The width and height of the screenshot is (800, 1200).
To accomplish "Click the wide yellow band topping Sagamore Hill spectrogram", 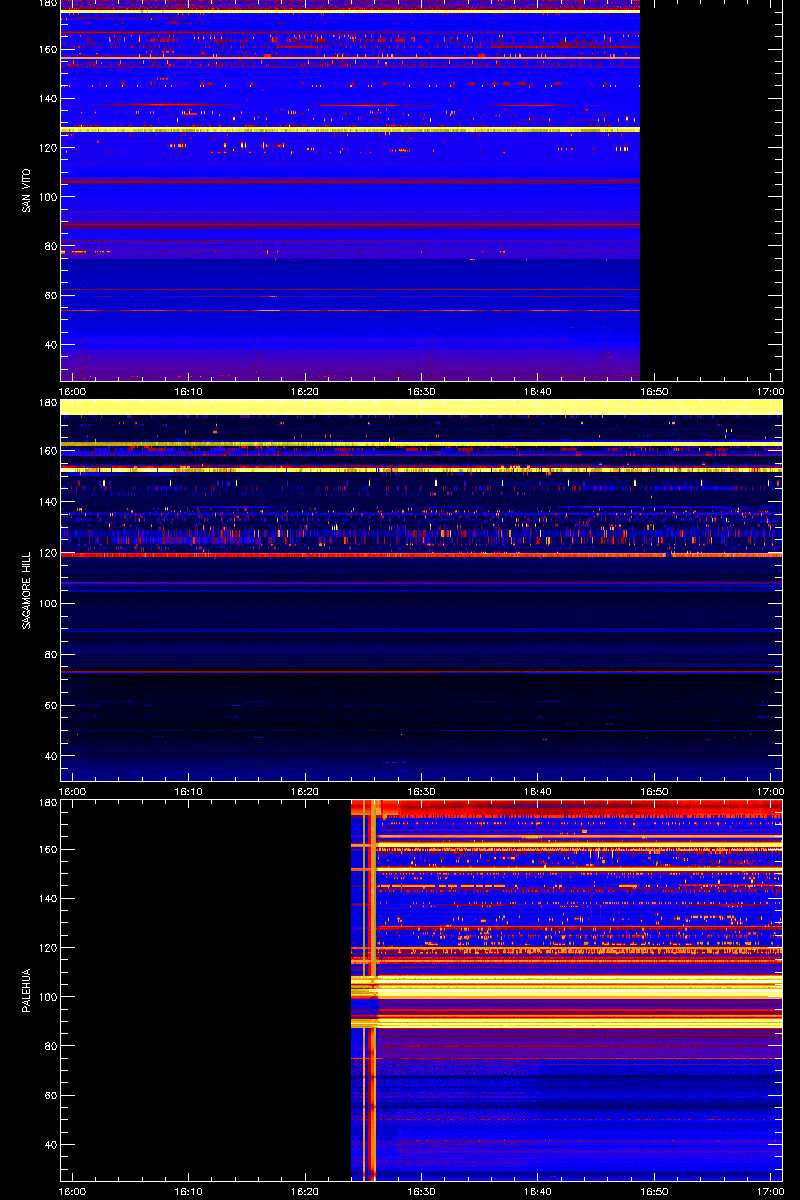I will tap(421, 407).
